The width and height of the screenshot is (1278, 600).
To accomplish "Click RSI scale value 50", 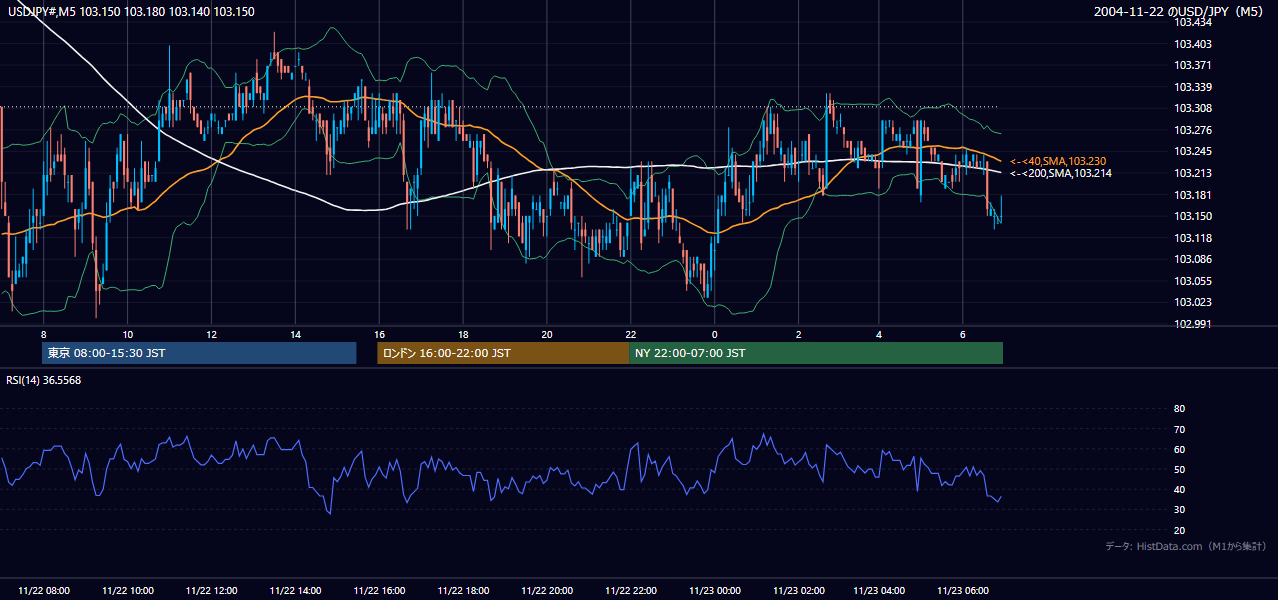I will tap(1179, 469).
